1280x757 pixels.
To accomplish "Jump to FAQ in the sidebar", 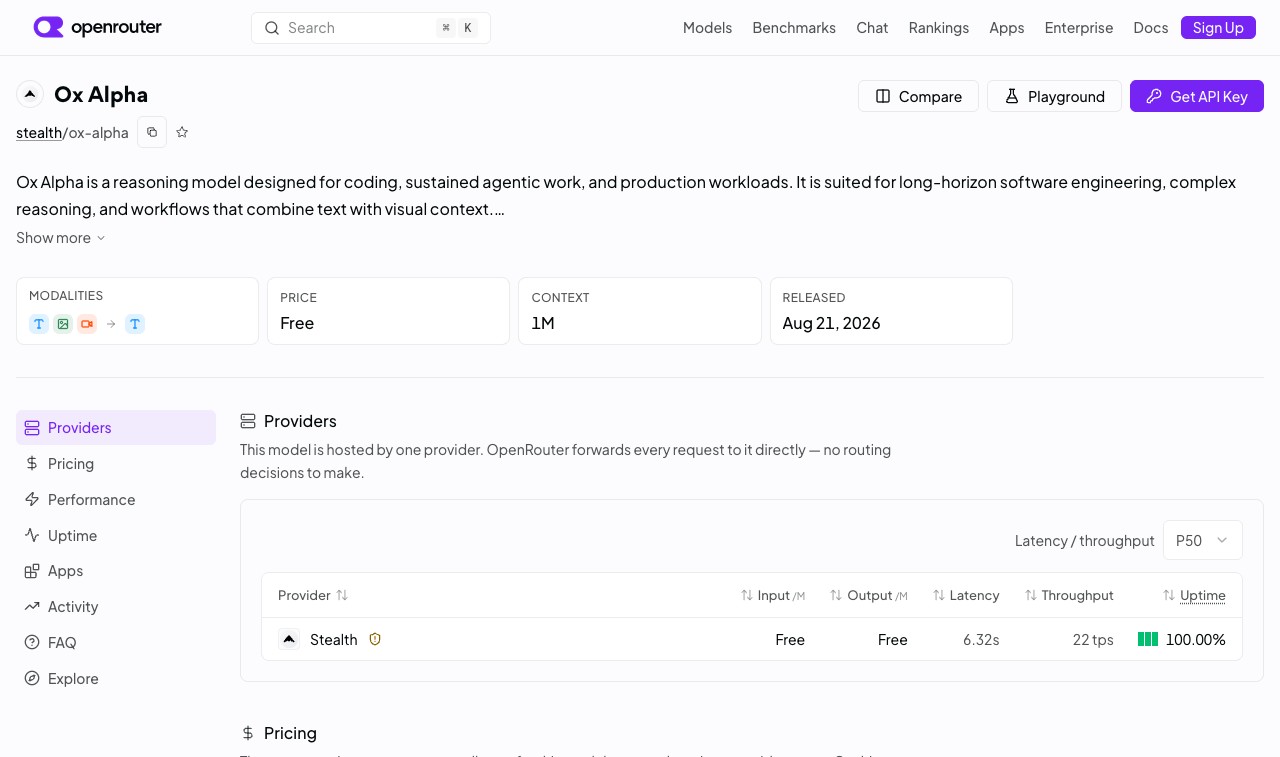I will tap(116, 643).
